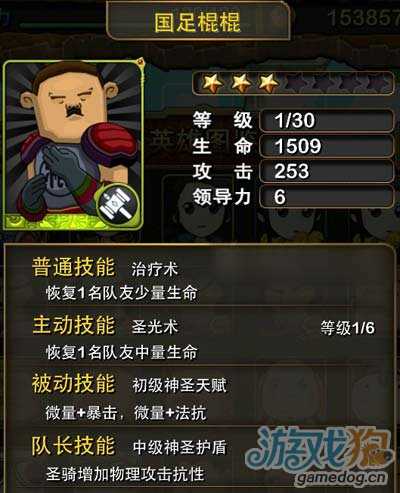Click the 领导力 6 value field
Viewport: 400px width, 493px height.
coord(326,197)
